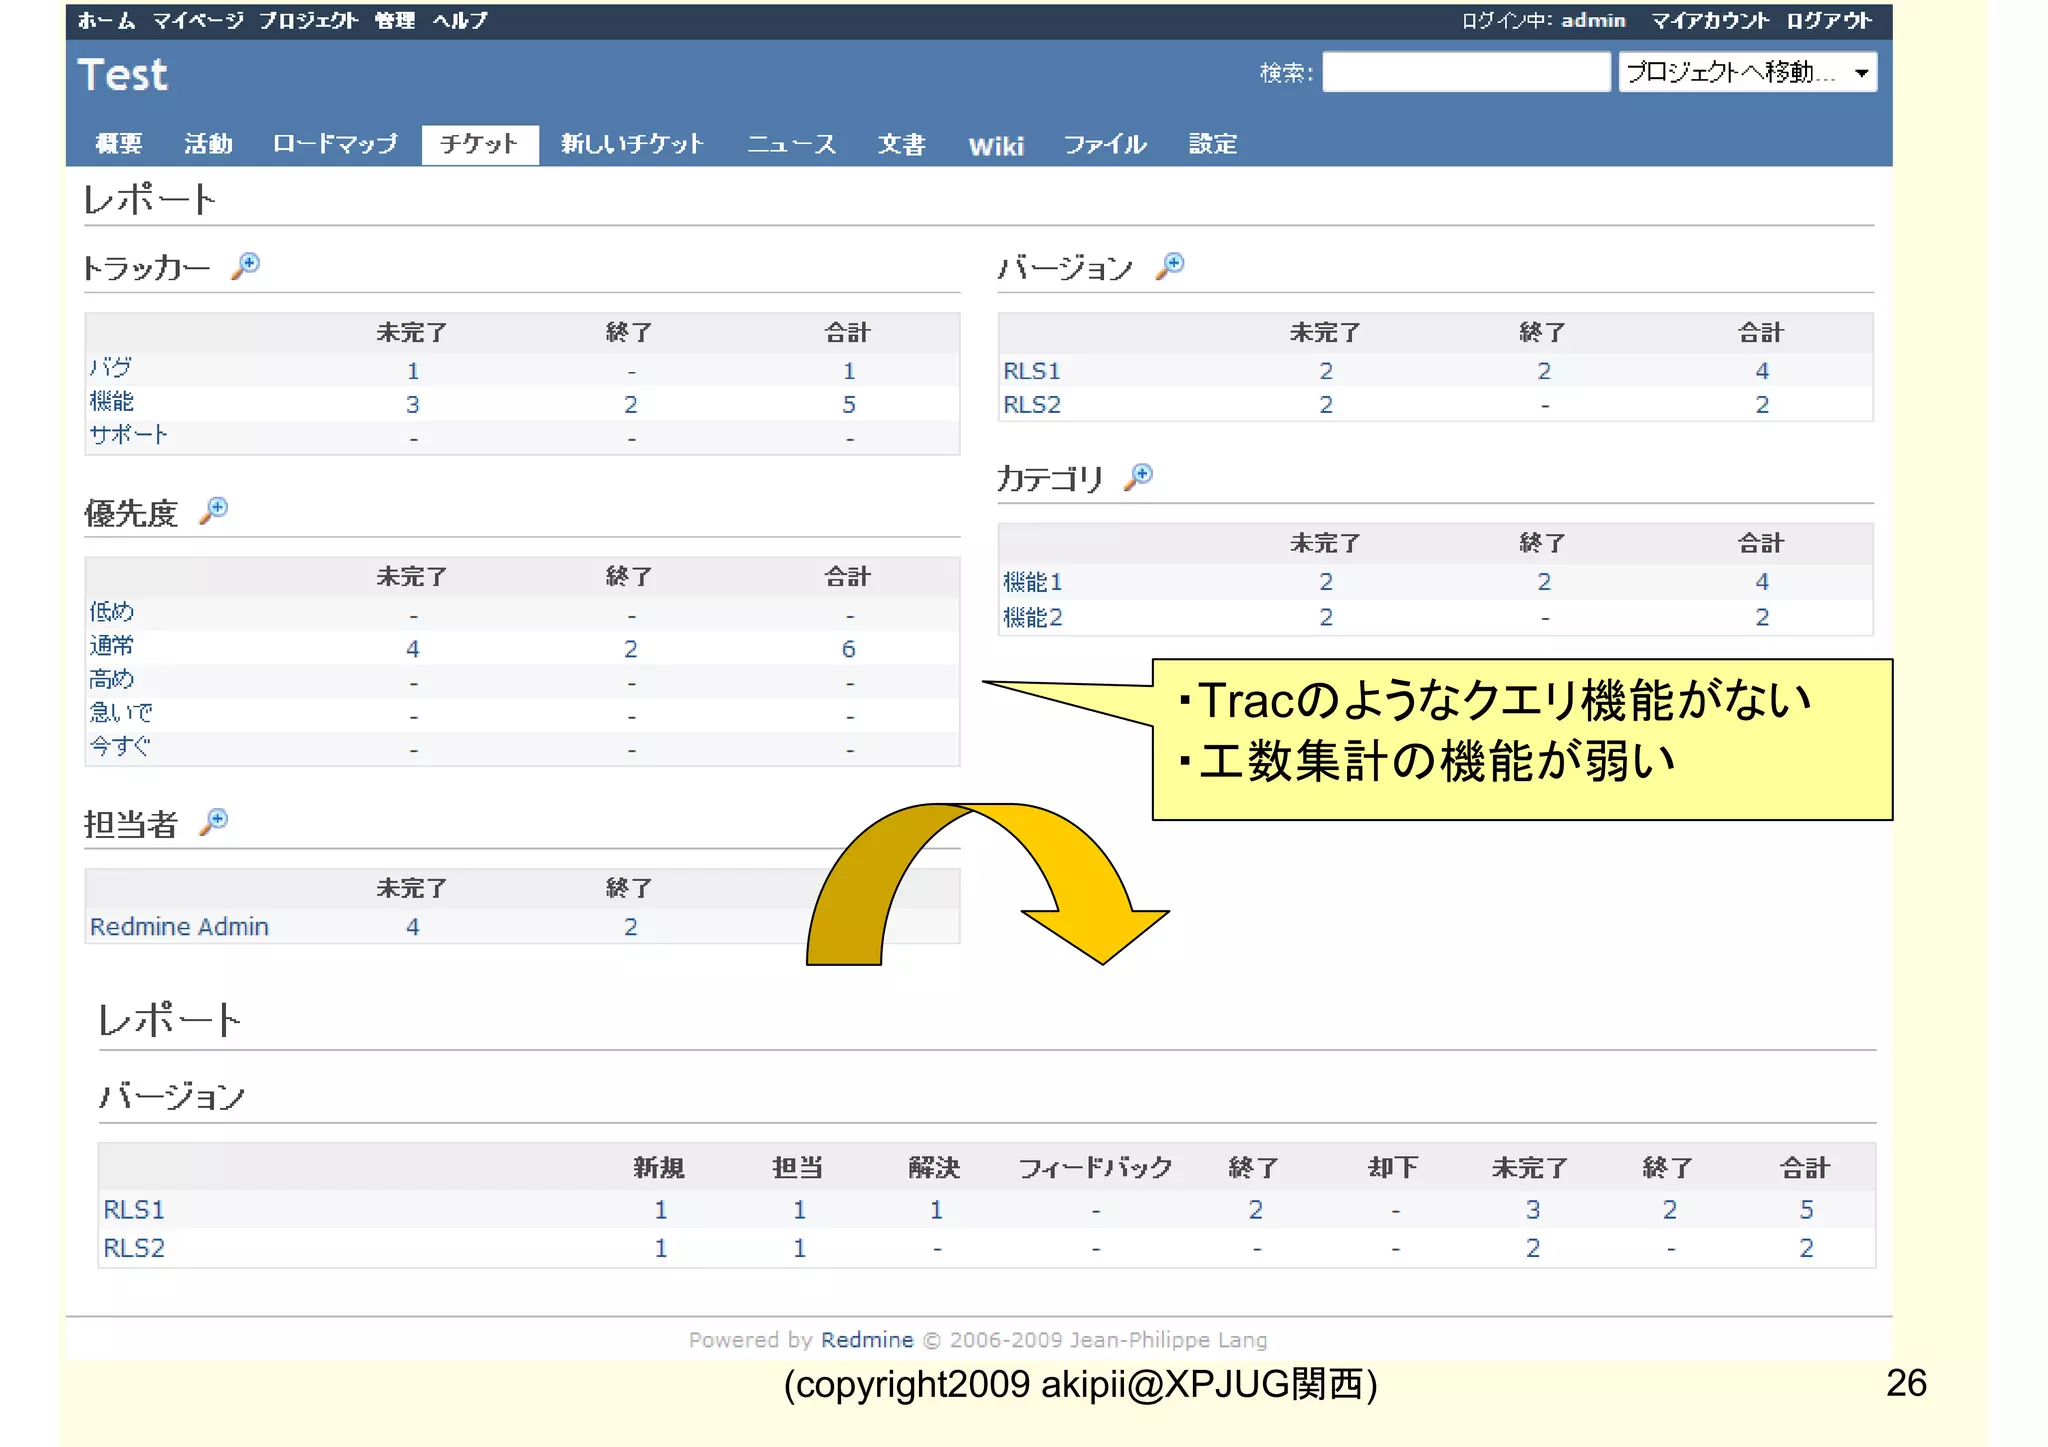Open the プロジェクトへ移動 dropdown
The height and width of the screenshot is (1447, 2048).
coord(1747,72)
